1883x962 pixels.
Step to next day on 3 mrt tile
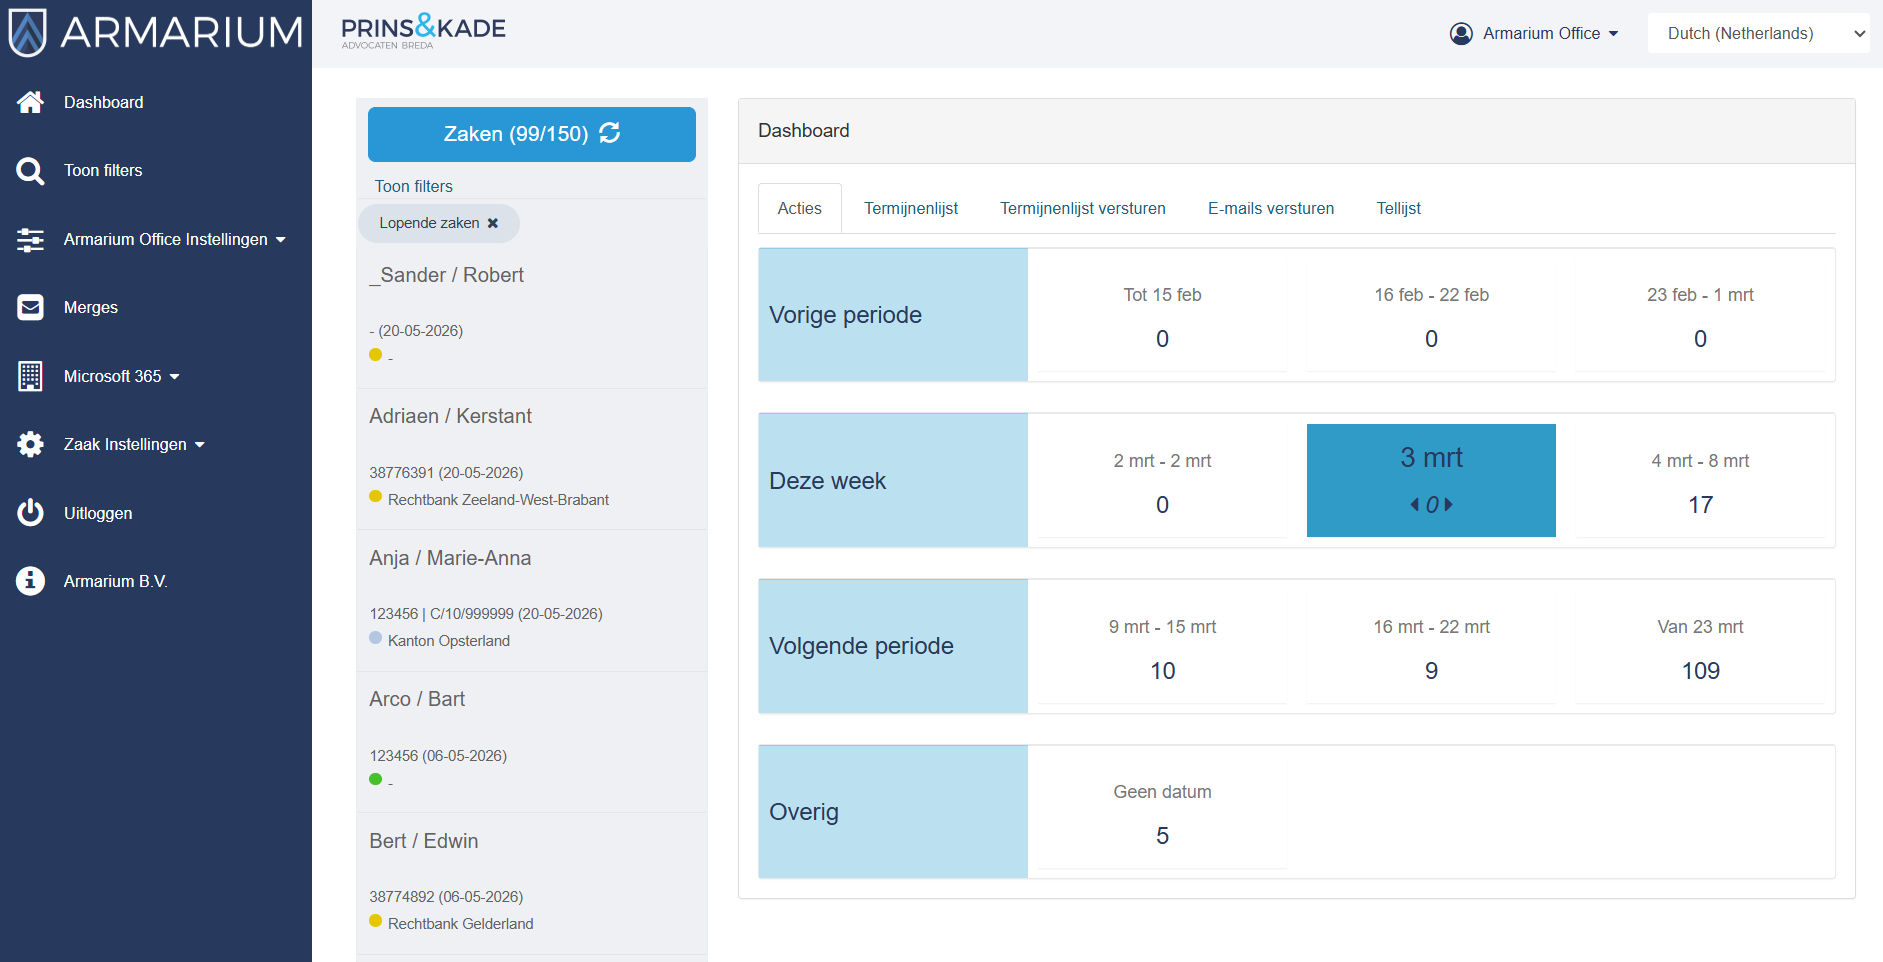tap(1449, 505)
